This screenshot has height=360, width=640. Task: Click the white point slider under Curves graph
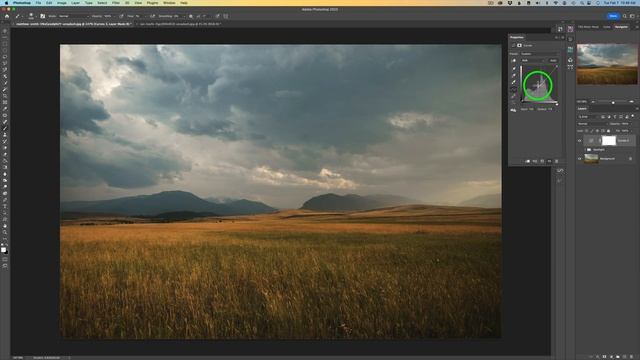557,104
